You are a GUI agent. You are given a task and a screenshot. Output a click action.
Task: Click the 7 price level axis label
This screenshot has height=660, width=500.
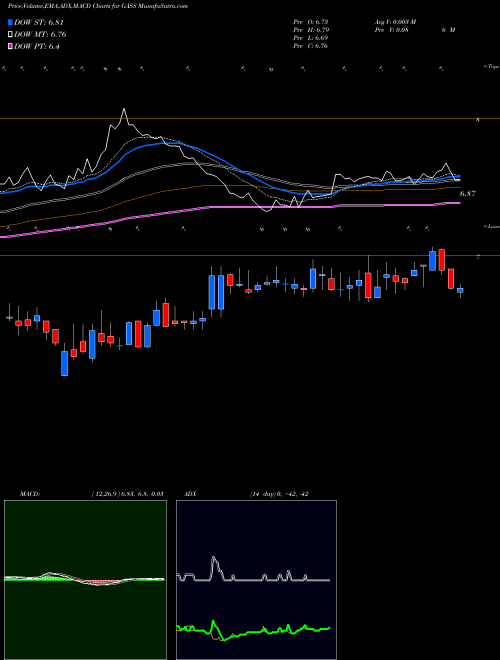click(478, 257)
